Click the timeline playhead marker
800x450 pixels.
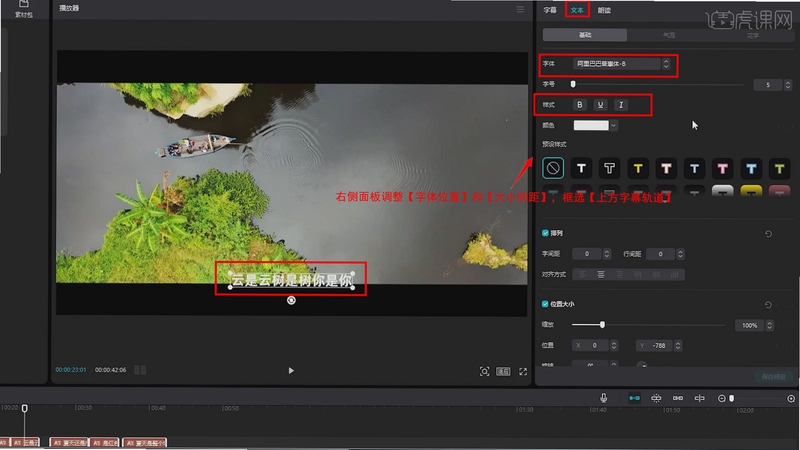pos(24,408)
